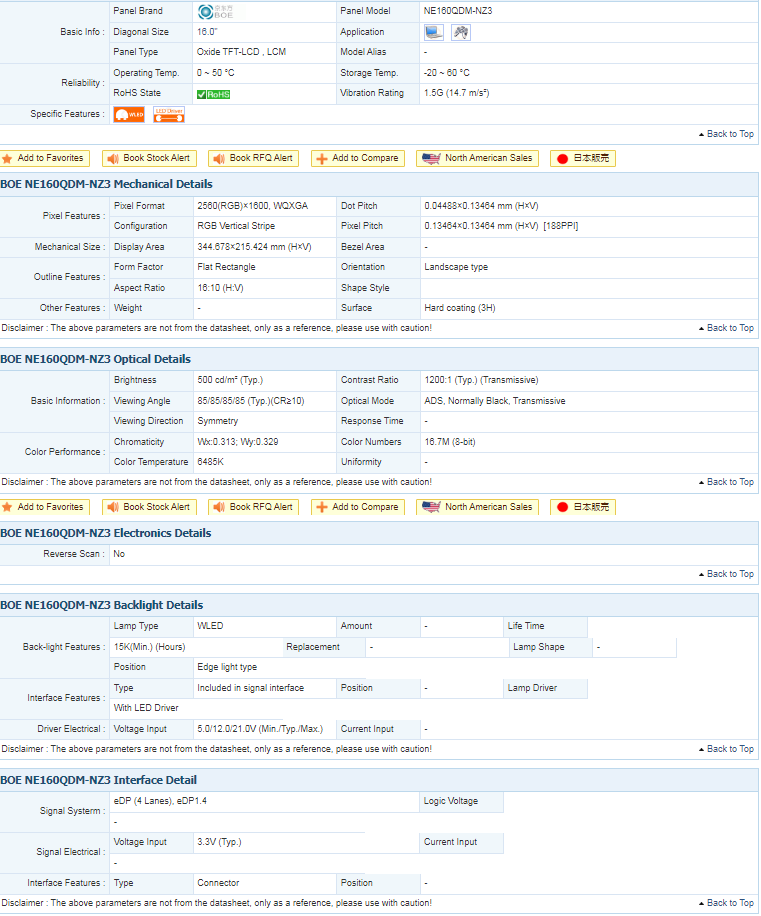Click the dot pitch value 0.04488×0.13464 mm
The width and height of the screenshot is (761, 916).
(x=482, y=206)
